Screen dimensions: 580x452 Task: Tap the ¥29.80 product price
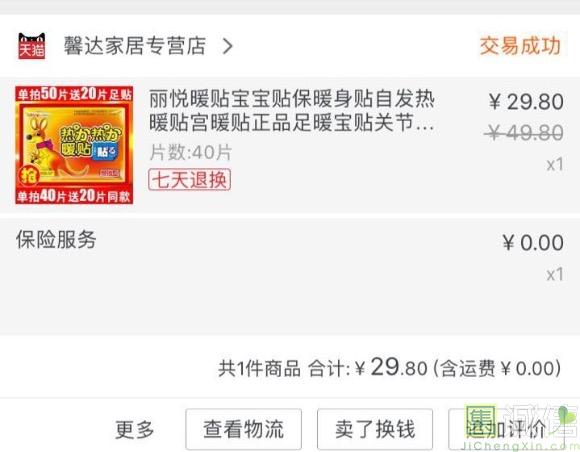526,101
